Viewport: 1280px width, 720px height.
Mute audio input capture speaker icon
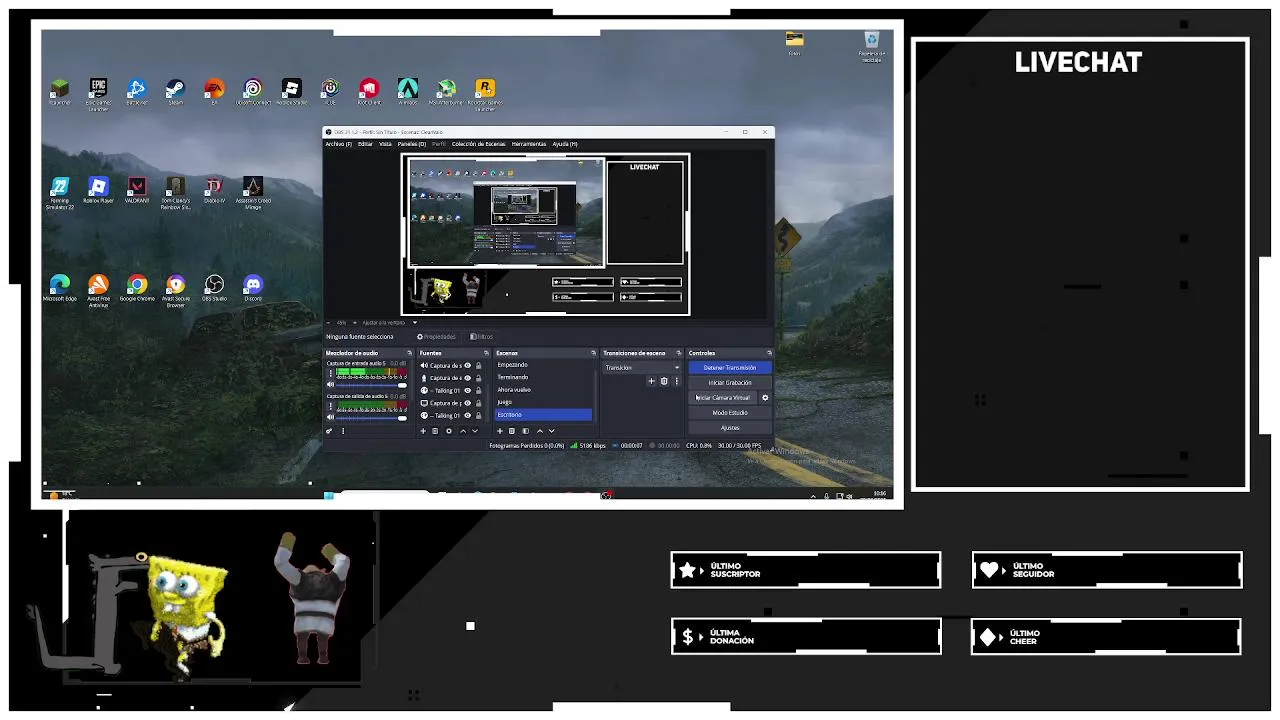coord(330,385)
